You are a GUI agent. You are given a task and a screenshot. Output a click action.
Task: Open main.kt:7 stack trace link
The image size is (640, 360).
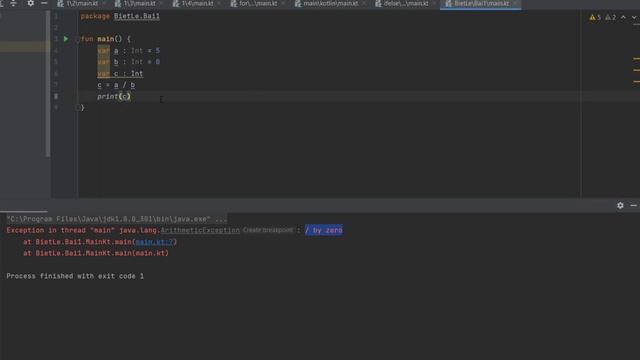[x=154, y=242]
